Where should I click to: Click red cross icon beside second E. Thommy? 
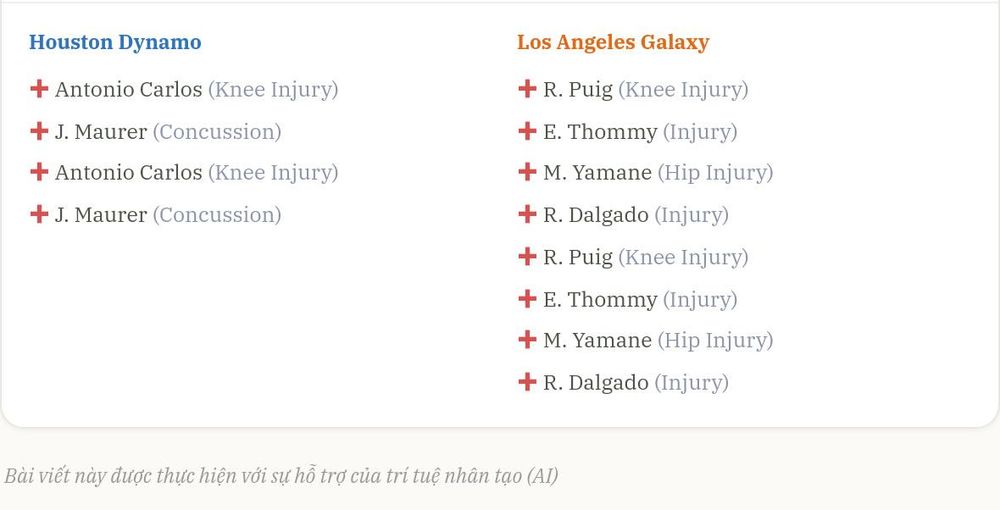click(527, 298)
